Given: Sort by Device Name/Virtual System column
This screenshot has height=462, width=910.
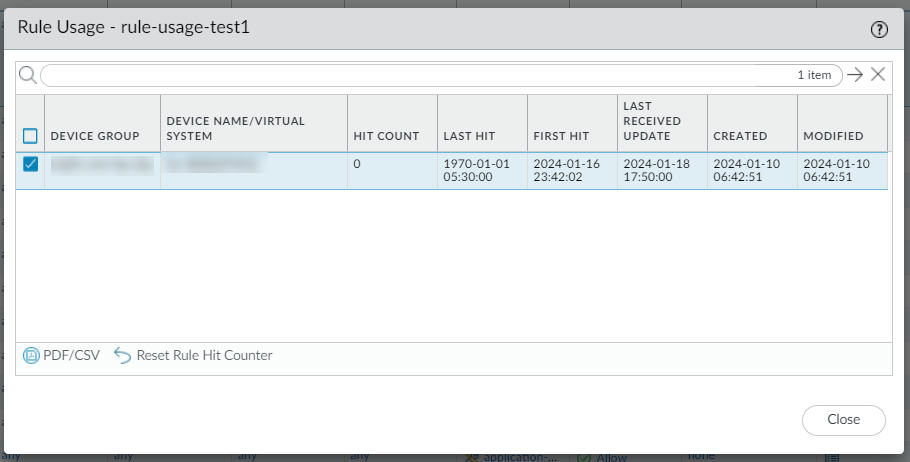Looking at the screenshot, I should [x=235, y=128].
